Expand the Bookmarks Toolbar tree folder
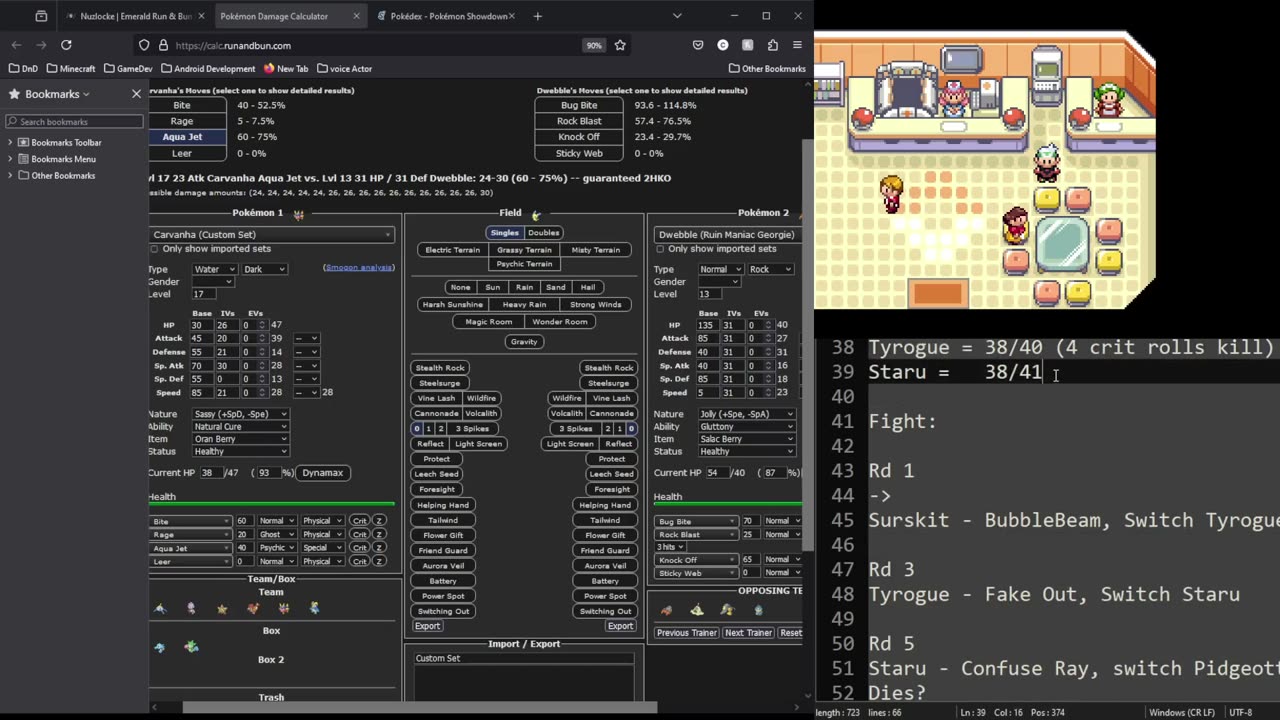1280x720 pixels. 11,142
